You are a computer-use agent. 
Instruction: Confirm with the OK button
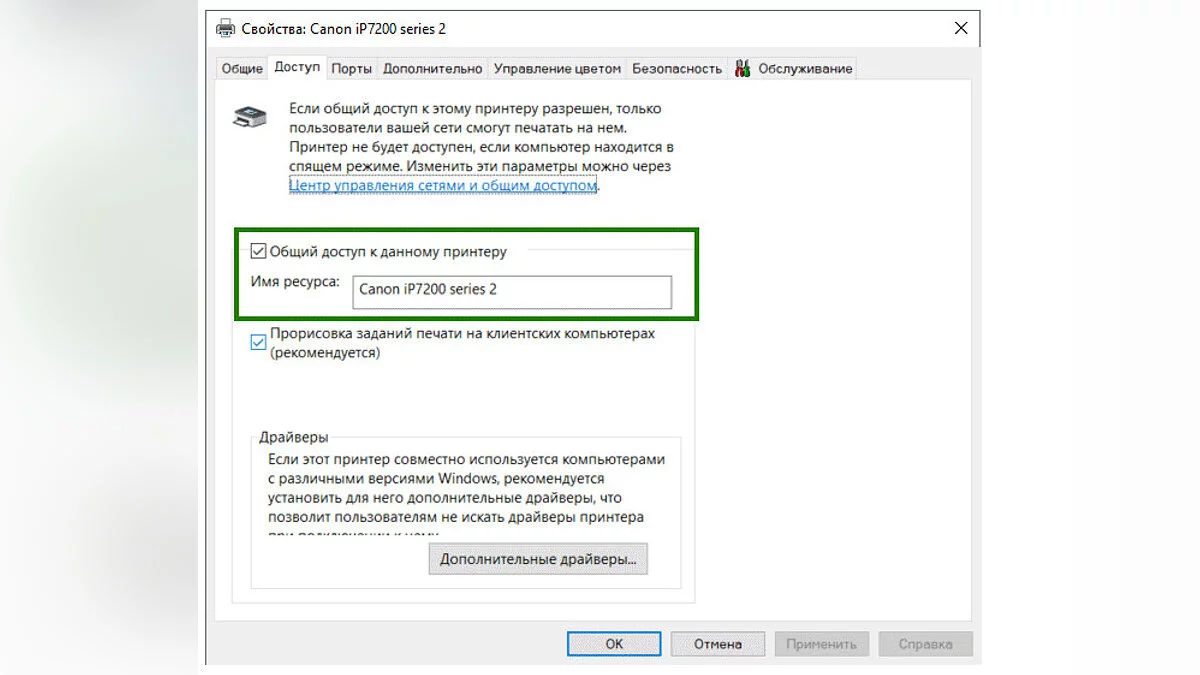(614, 644)
